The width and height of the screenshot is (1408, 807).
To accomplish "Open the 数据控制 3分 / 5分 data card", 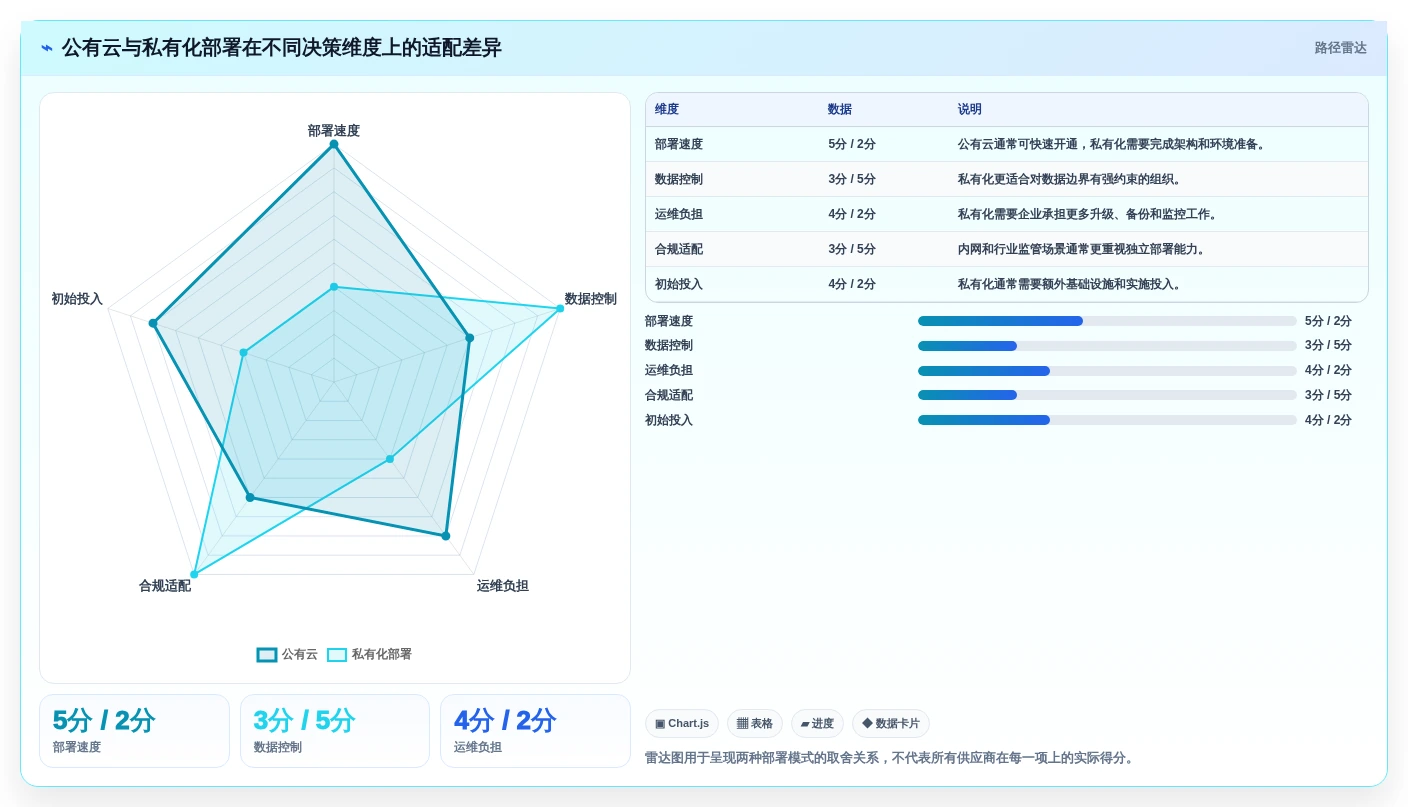I will click(x=335, y=731).
